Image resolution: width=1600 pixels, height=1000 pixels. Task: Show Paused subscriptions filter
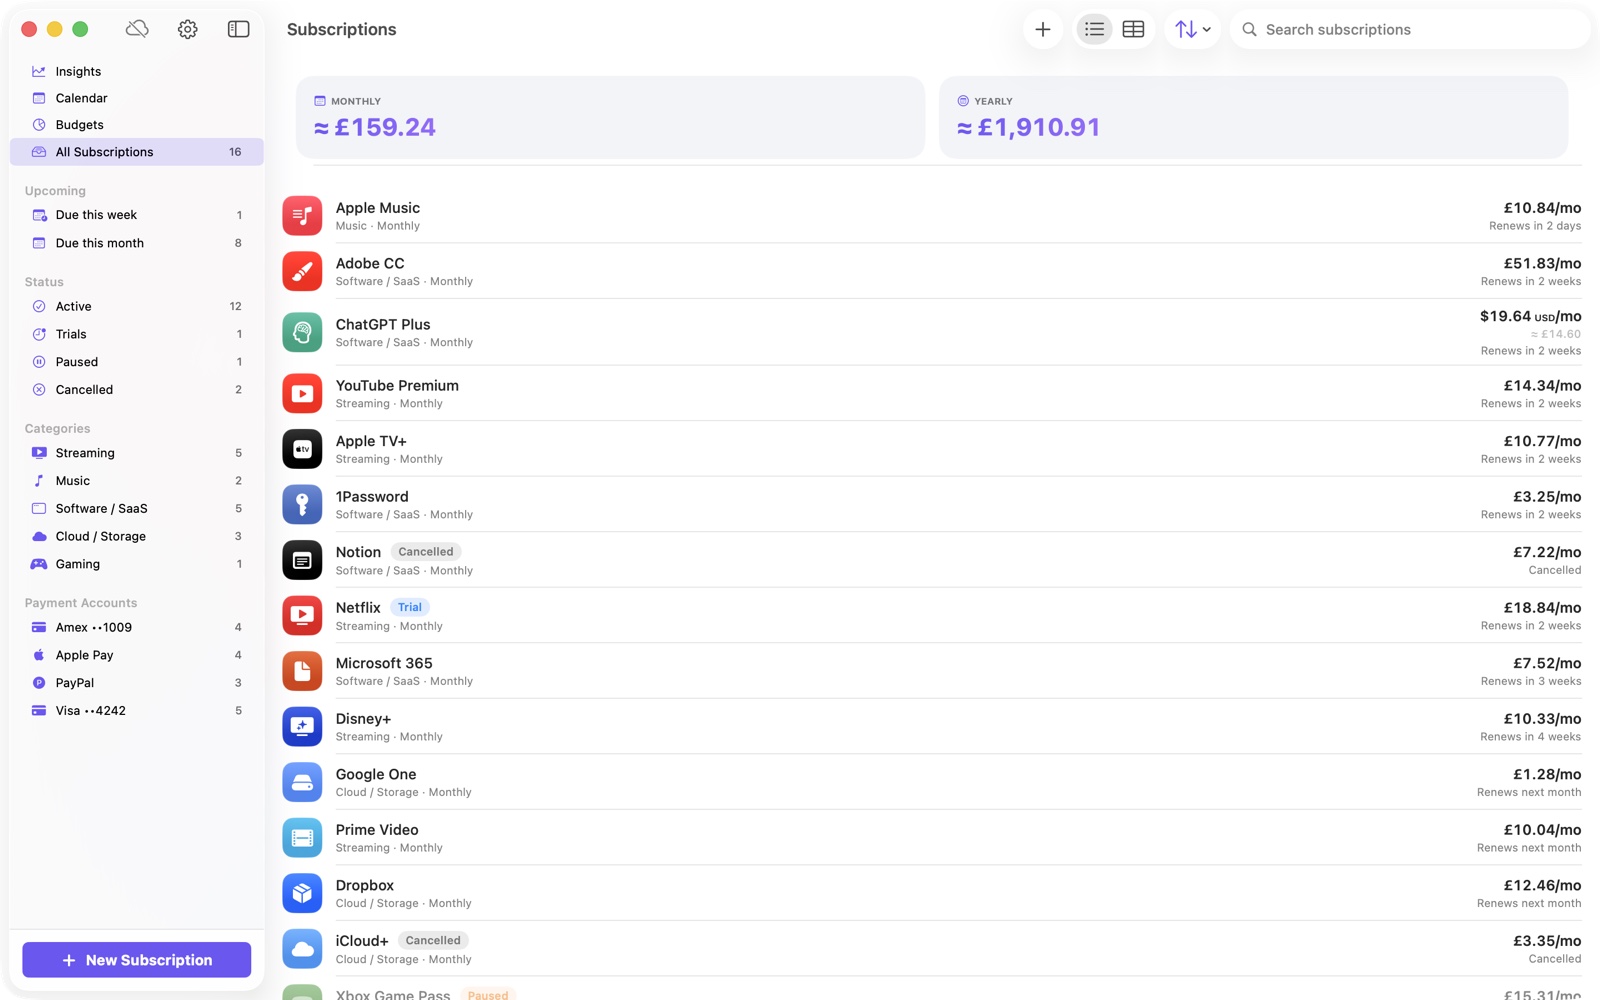137,362
